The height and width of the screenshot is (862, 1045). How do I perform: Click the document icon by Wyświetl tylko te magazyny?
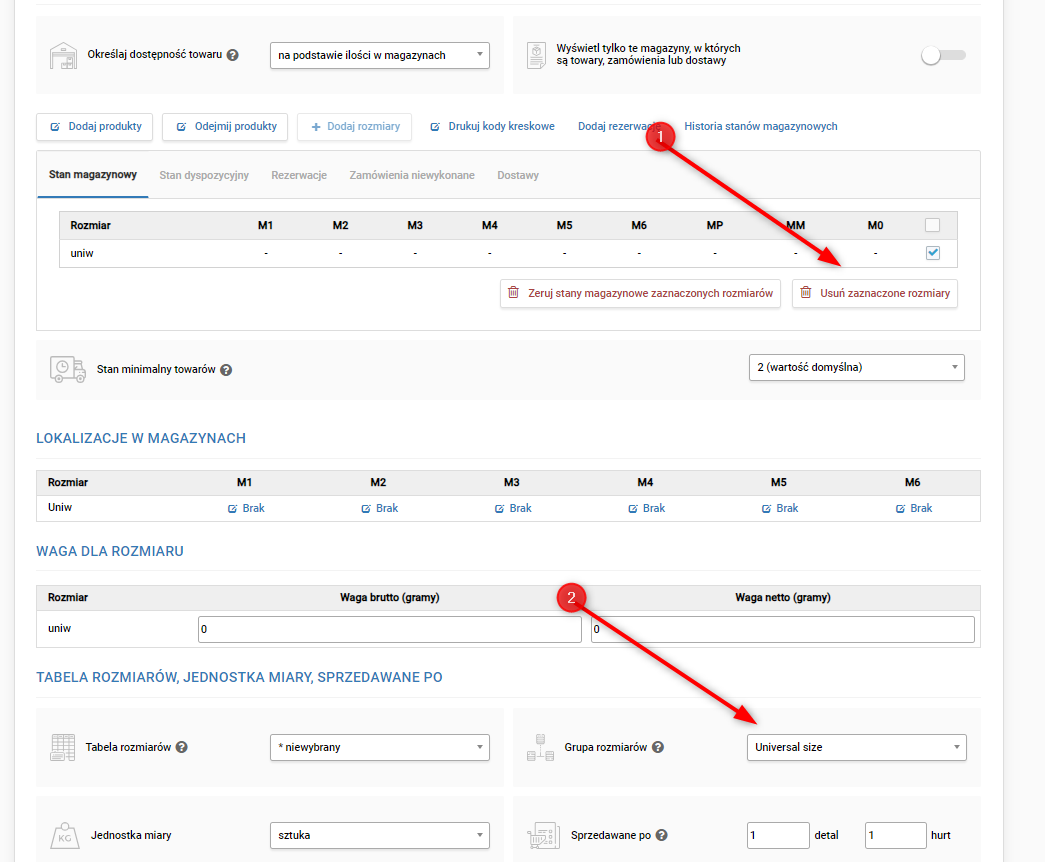(536, 55)
